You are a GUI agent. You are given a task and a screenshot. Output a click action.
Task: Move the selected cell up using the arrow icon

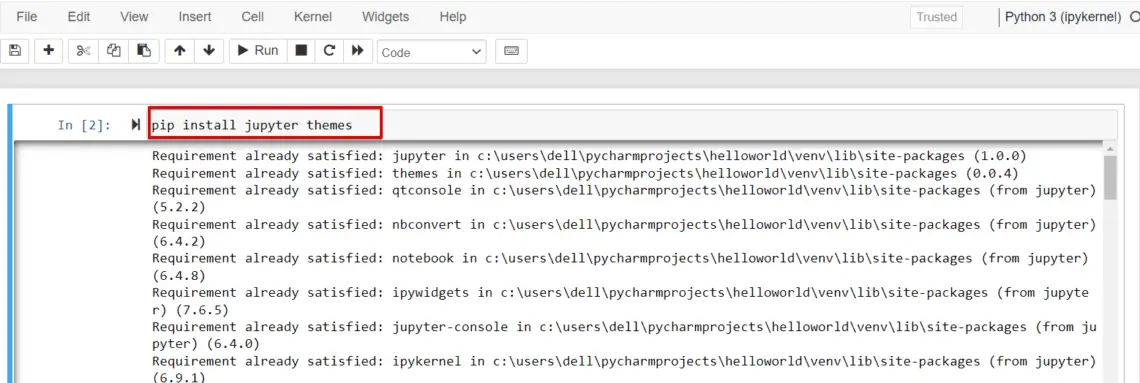(x=180, y=51)
